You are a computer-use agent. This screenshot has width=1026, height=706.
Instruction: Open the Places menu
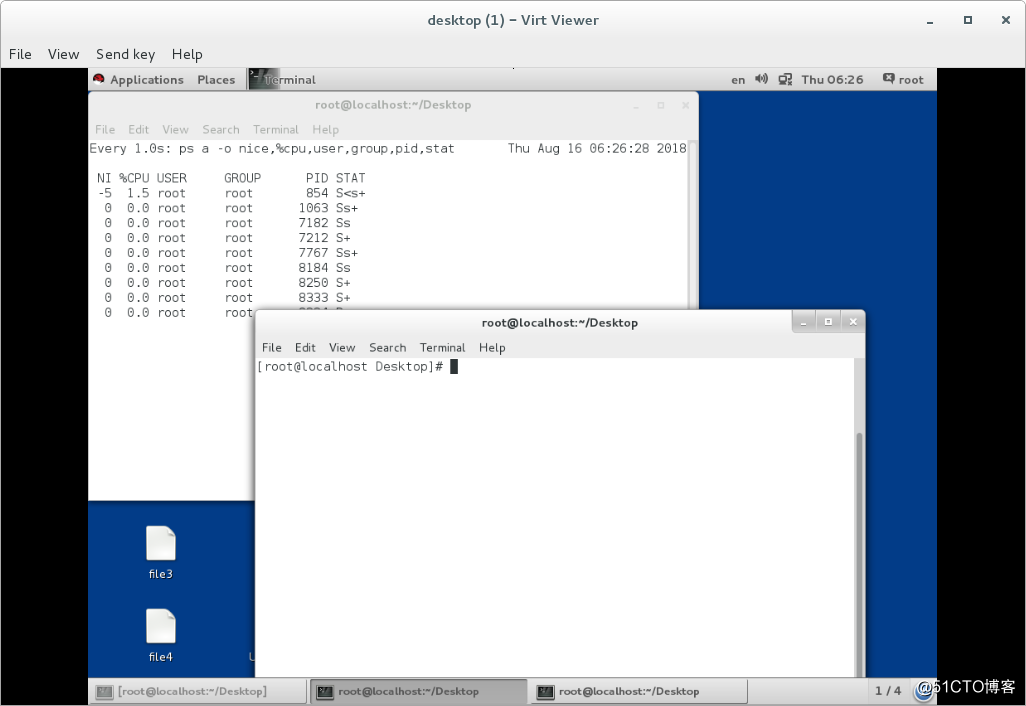tap(216, 80)
